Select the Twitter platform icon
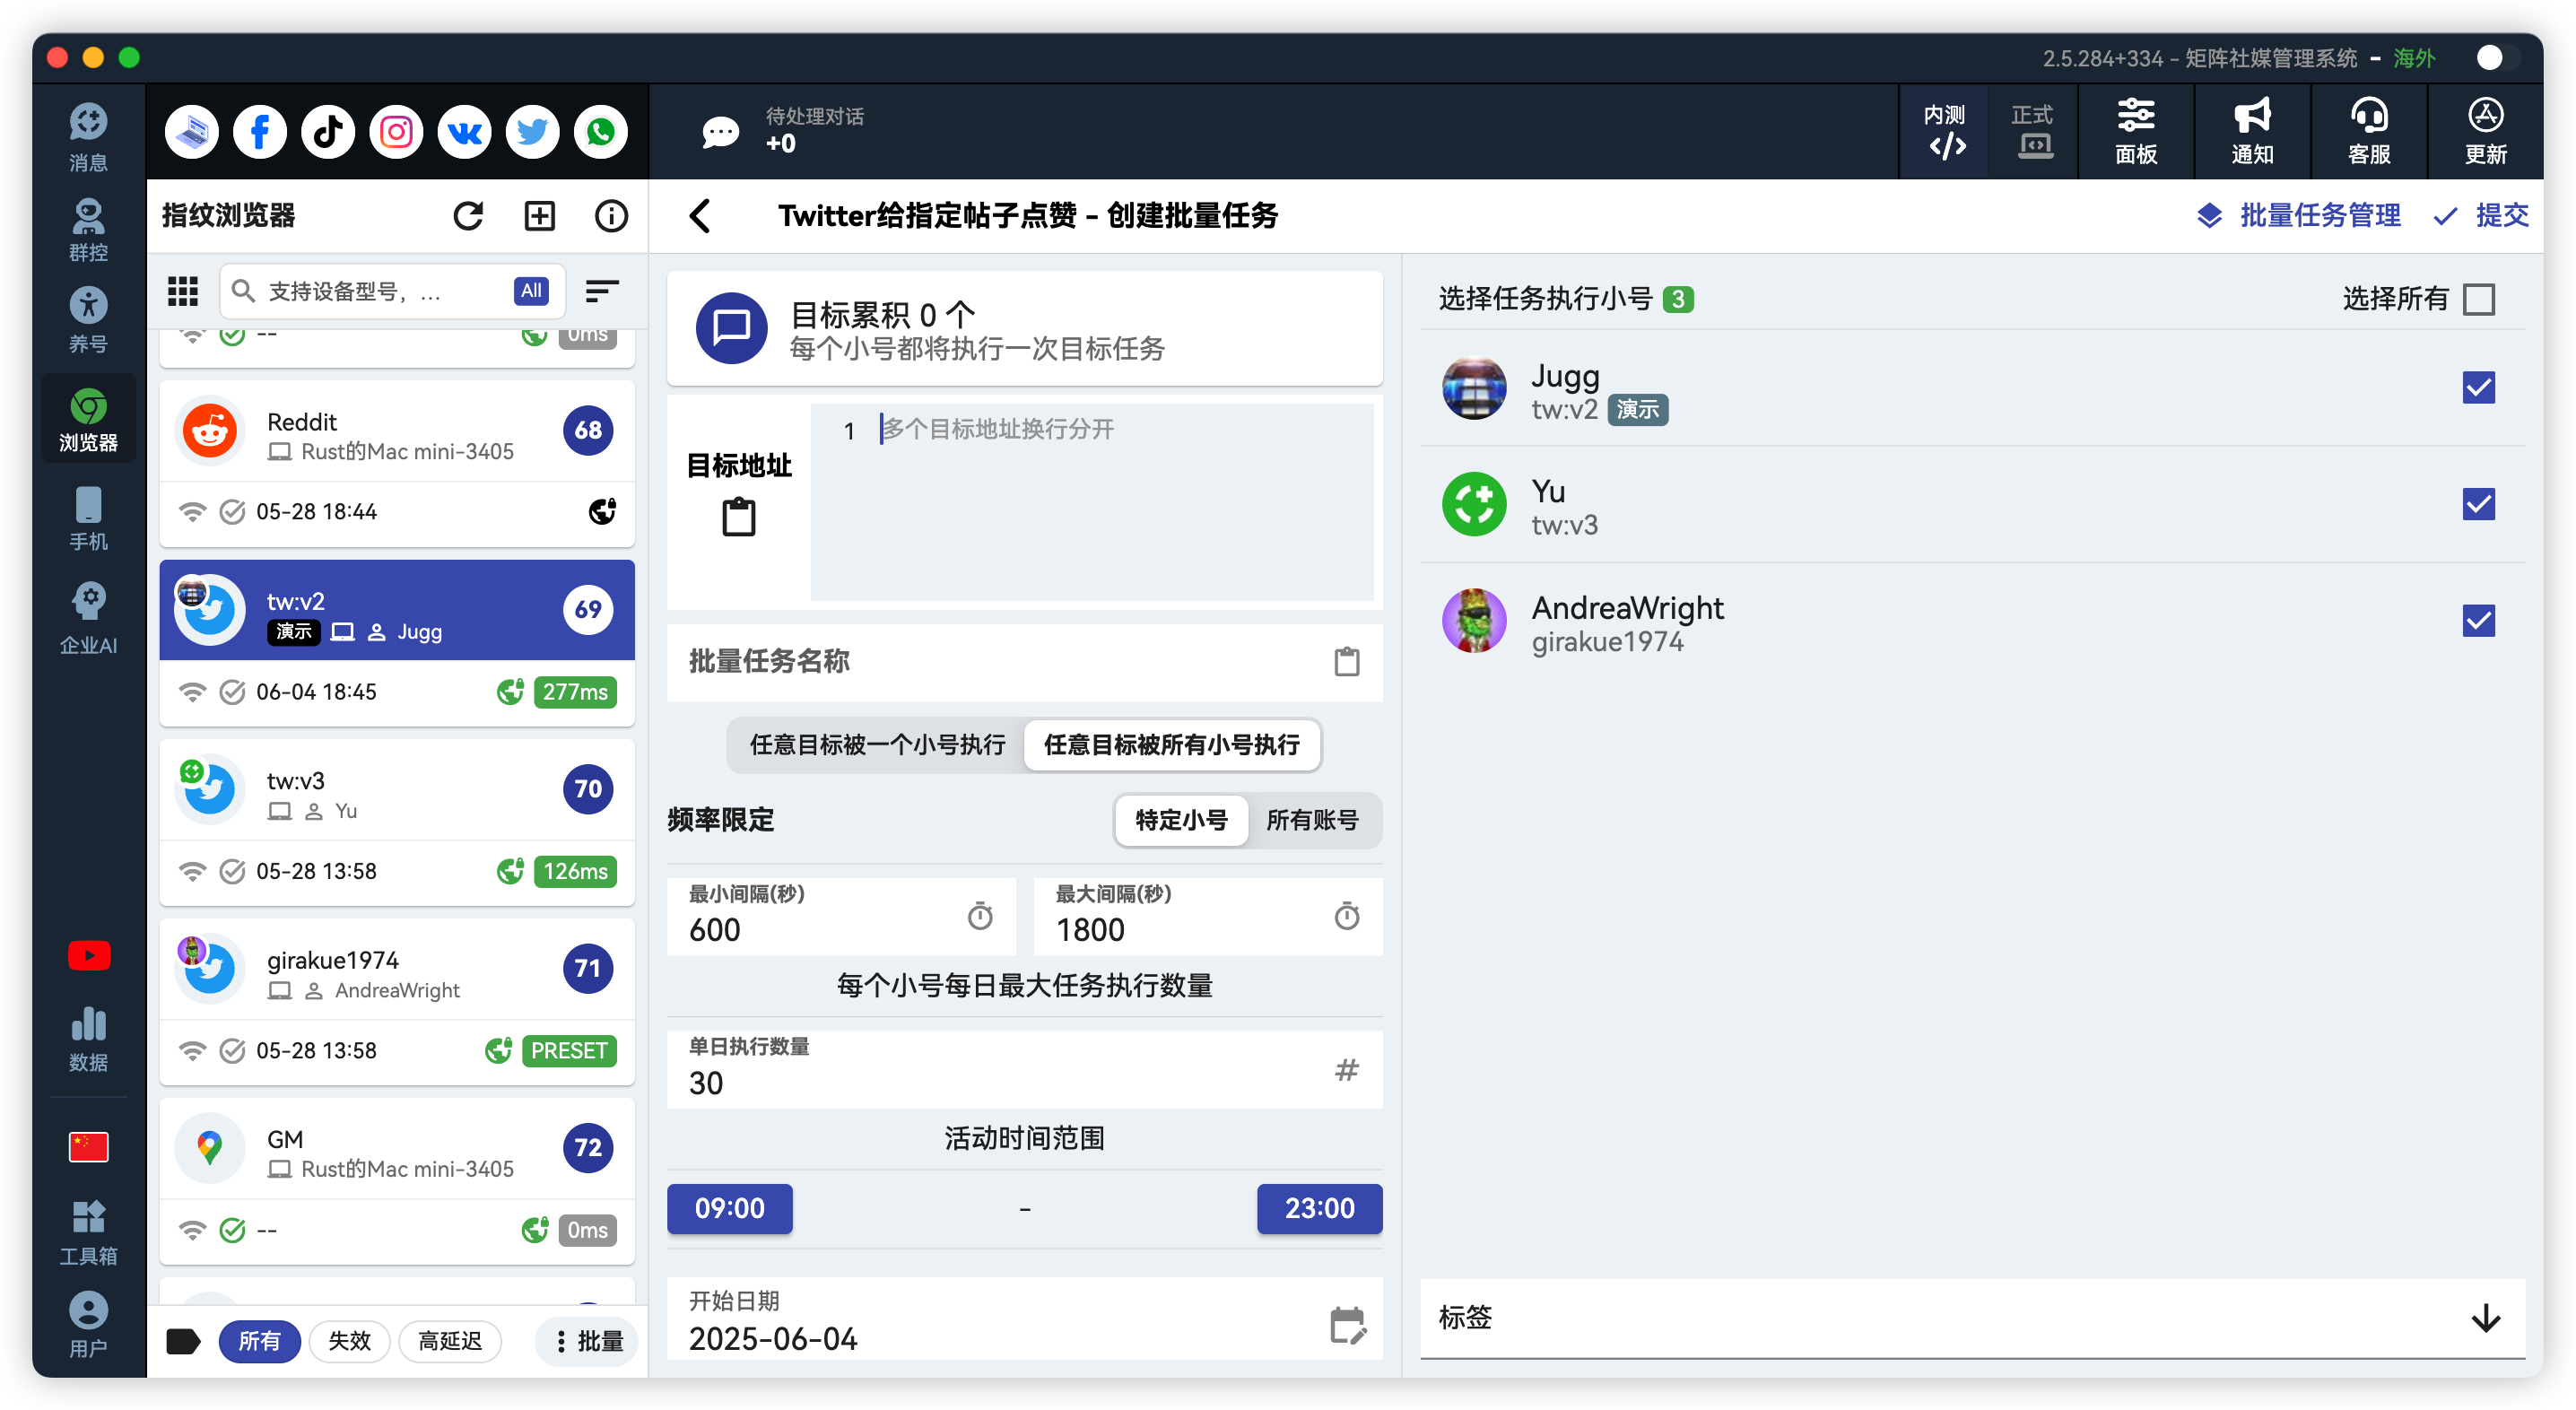 pyautogui.click(x=532, y=131)
